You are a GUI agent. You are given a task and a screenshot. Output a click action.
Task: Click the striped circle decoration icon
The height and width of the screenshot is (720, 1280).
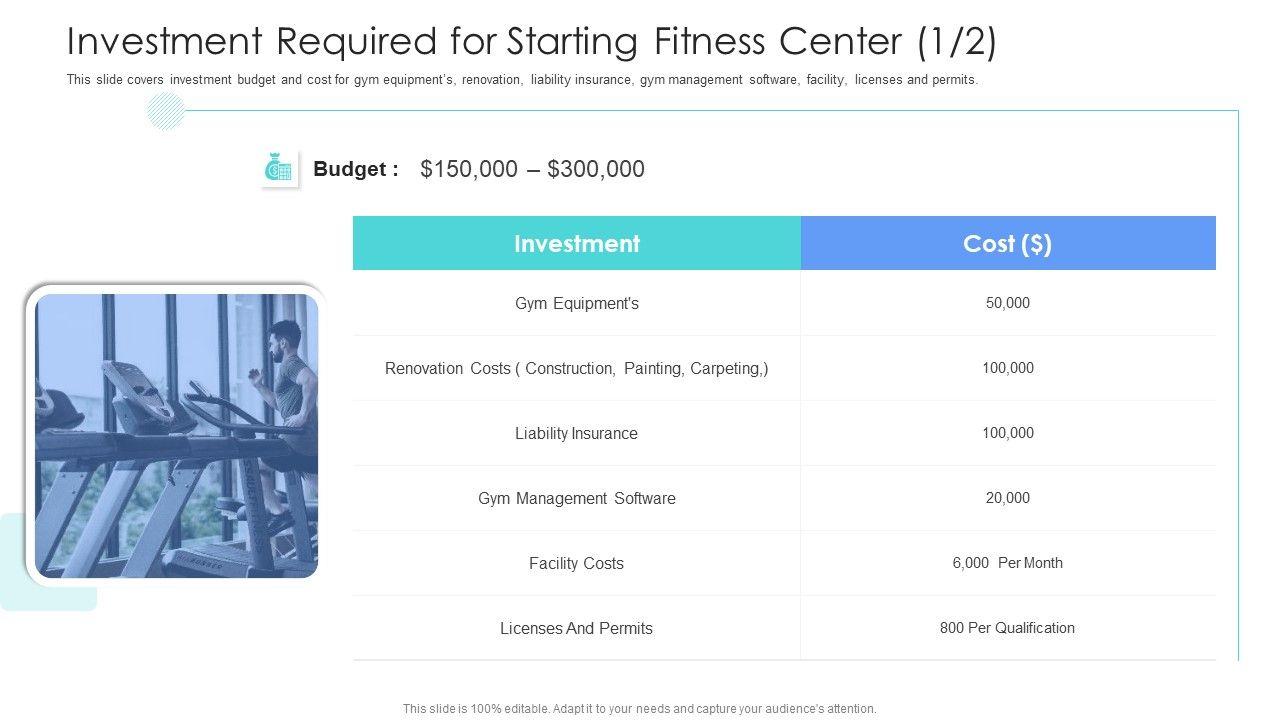pos(165,111)
